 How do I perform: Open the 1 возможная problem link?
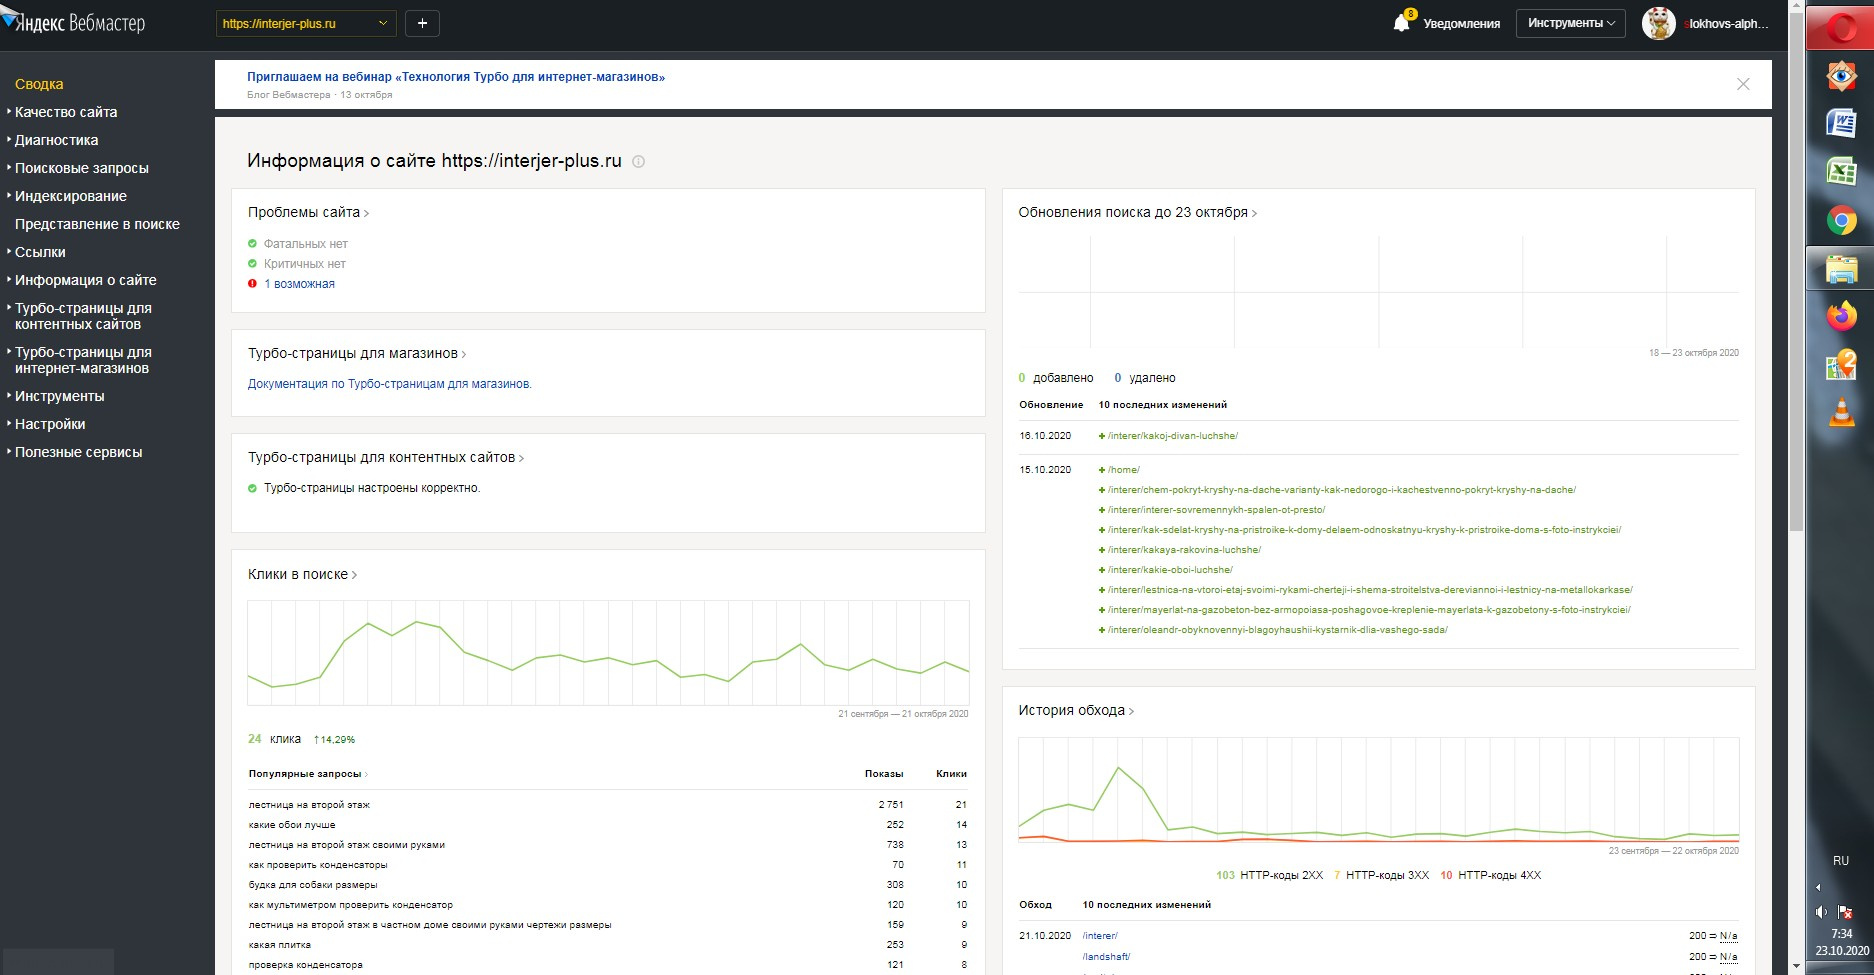pyautogui.click(x=299, y=284)
